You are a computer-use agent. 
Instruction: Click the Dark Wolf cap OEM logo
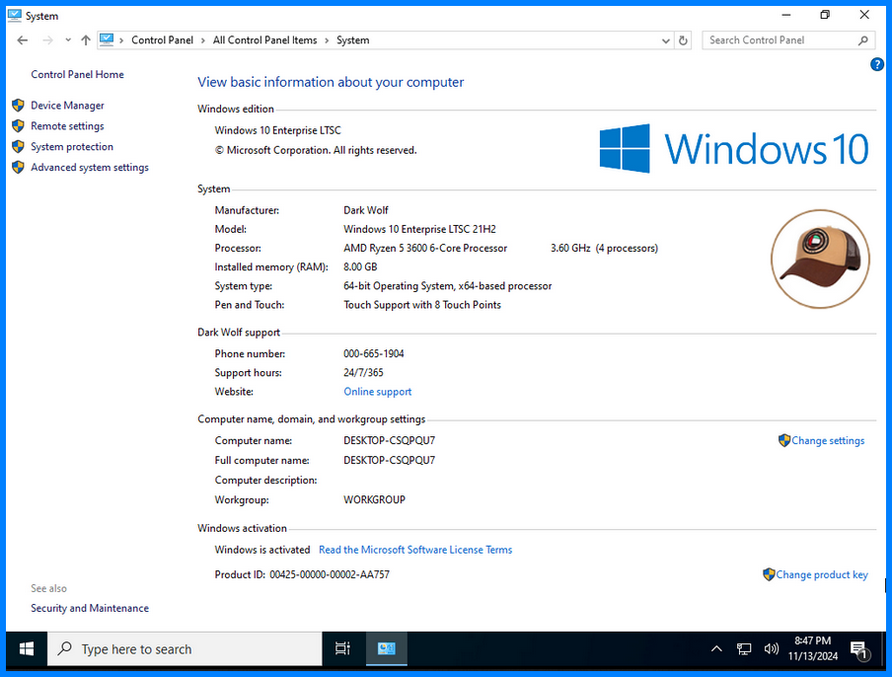[x=820, y=259]
